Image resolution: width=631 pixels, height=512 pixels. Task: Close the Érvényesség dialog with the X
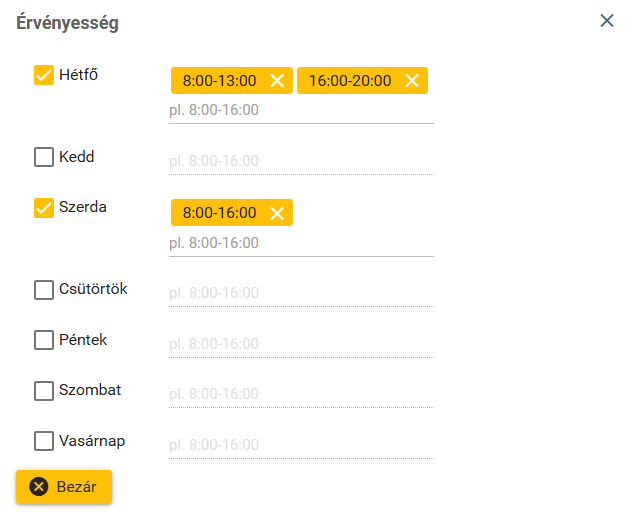click(607, 20)
